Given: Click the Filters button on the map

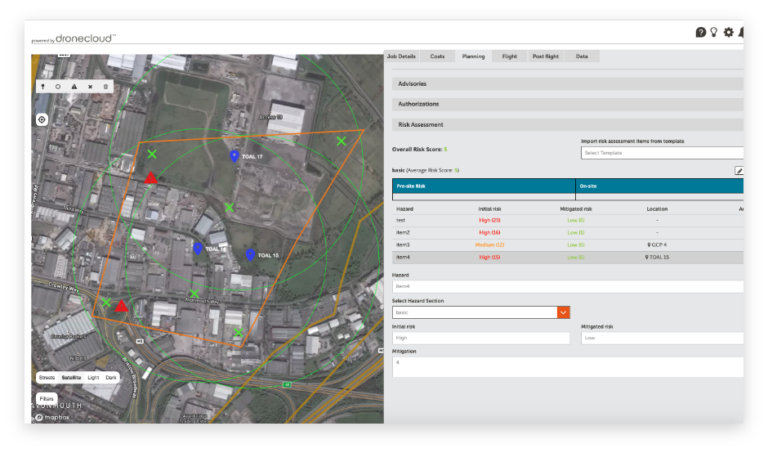Looking at the screenshot, I should [46, 398].
